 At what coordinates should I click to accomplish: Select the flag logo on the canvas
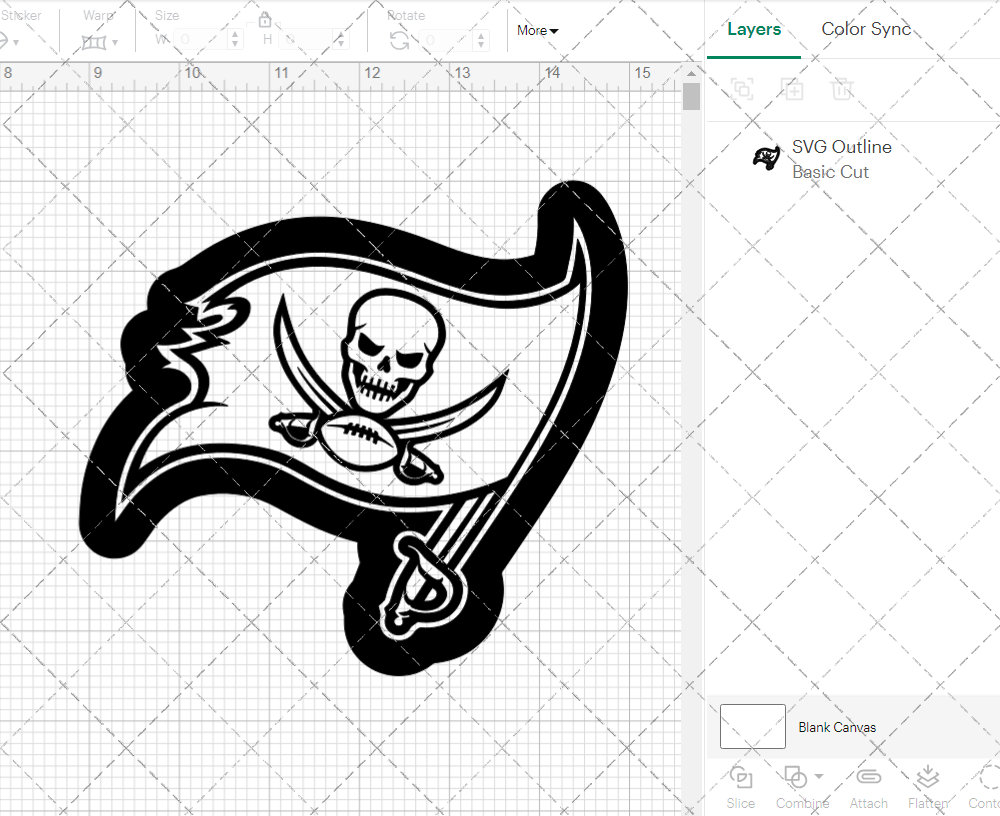353,427
